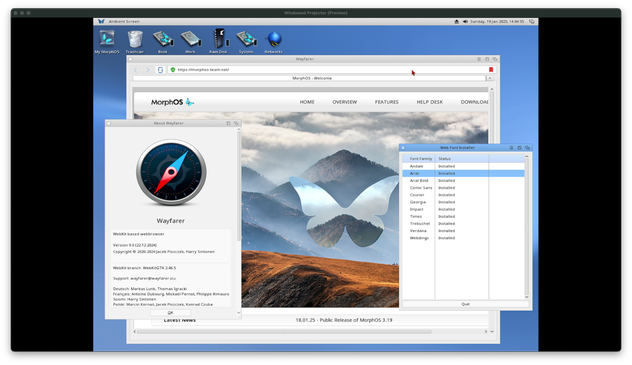This screenshot has height=365, width=632.
Task: Go forward with Wayfarer's forward arrow
Action: [x=148, y=70]
